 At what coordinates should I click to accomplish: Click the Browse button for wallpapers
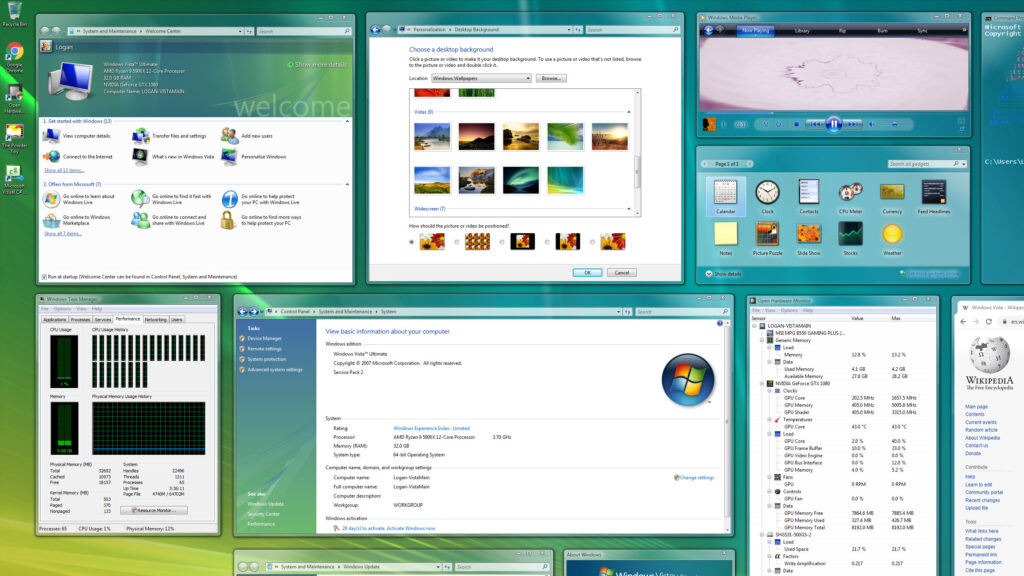point(551,78)
